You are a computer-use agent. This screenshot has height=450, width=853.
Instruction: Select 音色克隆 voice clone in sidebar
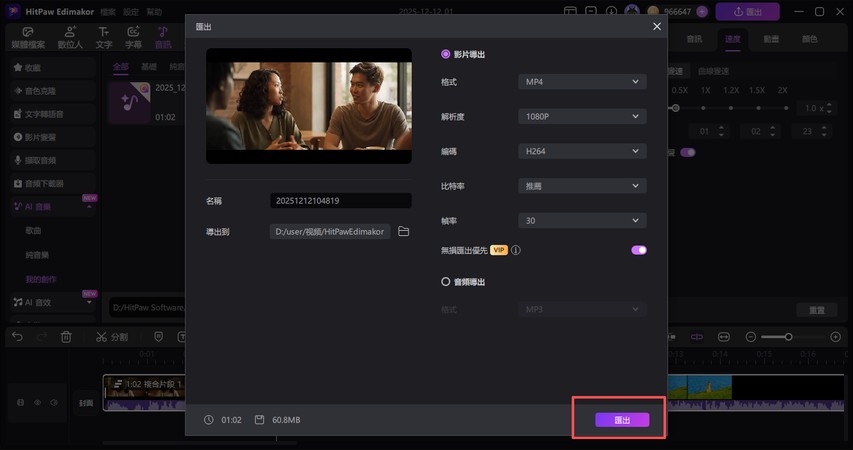tap(52, 91)
